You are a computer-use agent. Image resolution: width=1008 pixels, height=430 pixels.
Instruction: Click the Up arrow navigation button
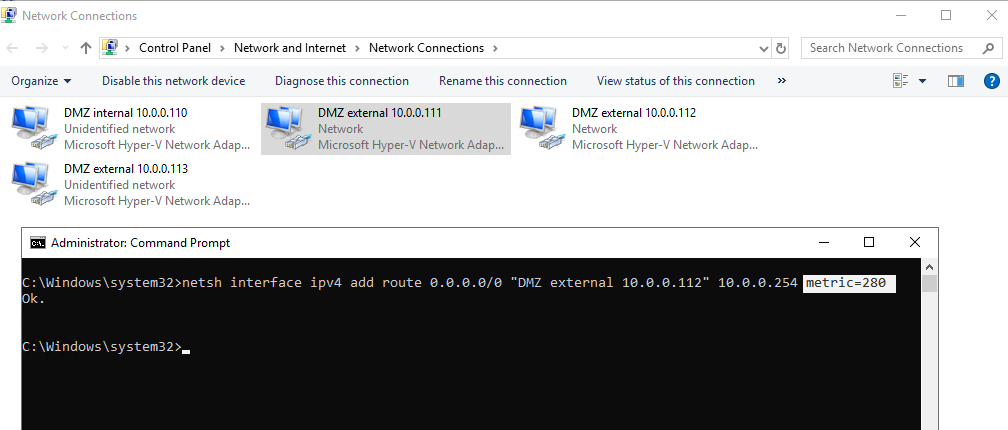86,48
